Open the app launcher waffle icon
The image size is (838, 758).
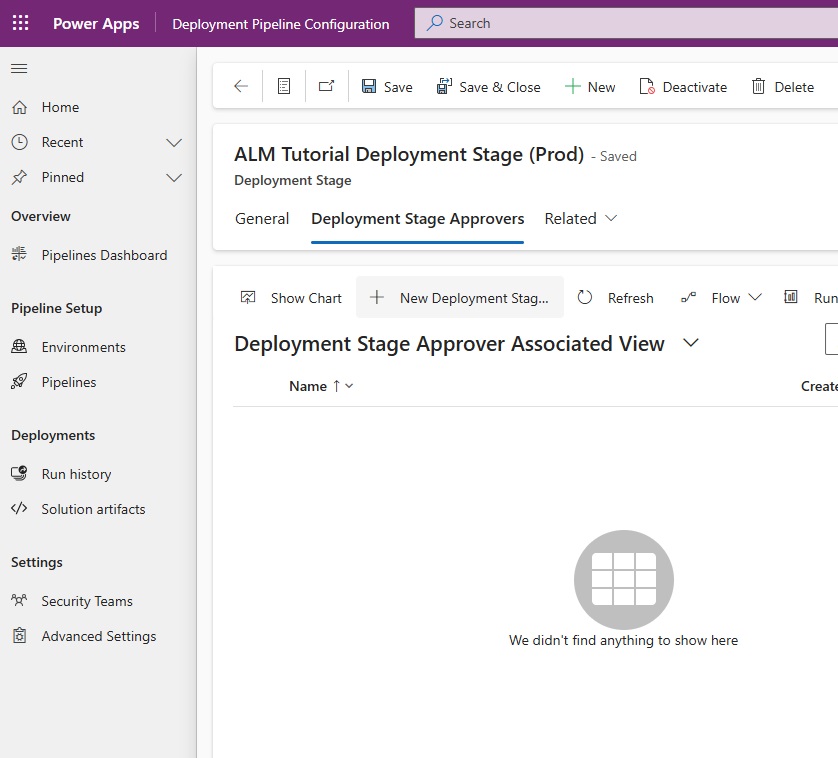[x=20, y=23]
